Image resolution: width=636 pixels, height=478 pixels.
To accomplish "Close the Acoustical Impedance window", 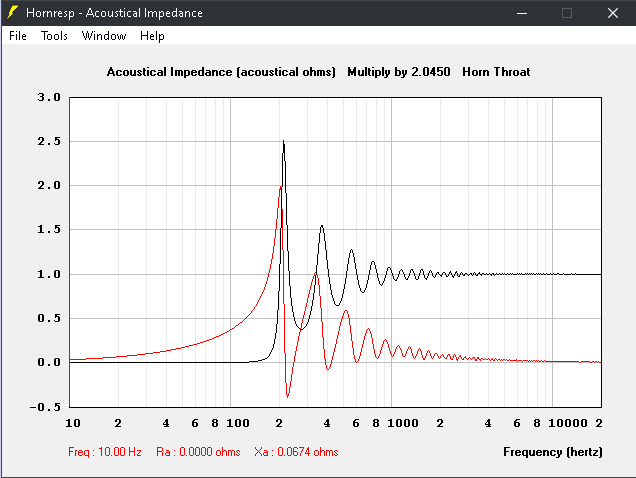I will [x=613, y=13].
